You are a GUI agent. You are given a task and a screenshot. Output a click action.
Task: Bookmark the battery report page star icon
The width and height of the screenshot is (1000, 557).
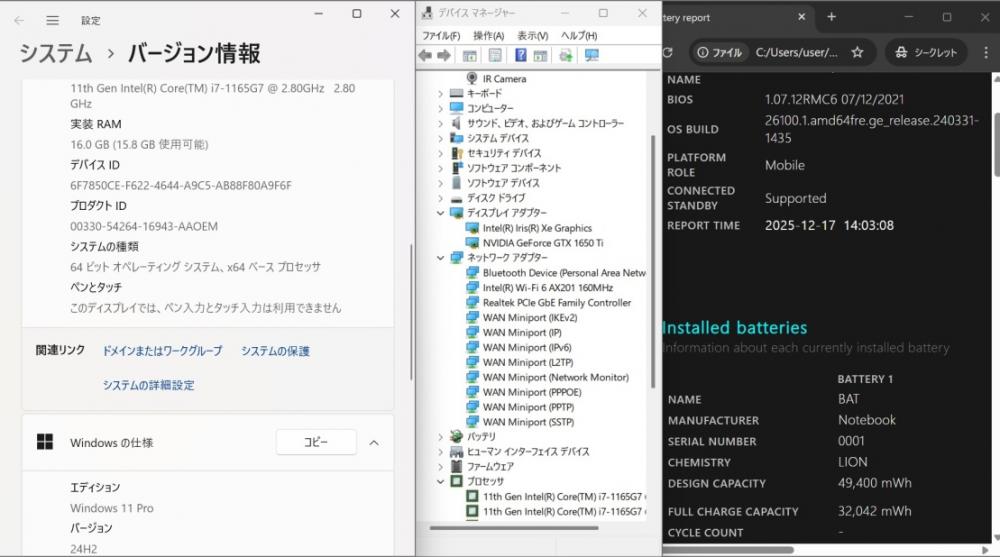[x=857, y=52]
